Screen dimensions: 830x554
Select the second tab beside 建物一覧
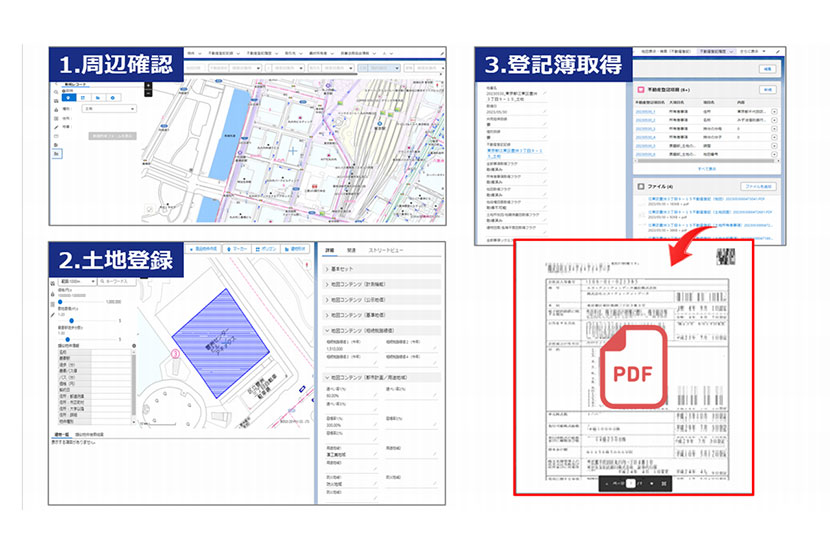click(x=89, y=434)
